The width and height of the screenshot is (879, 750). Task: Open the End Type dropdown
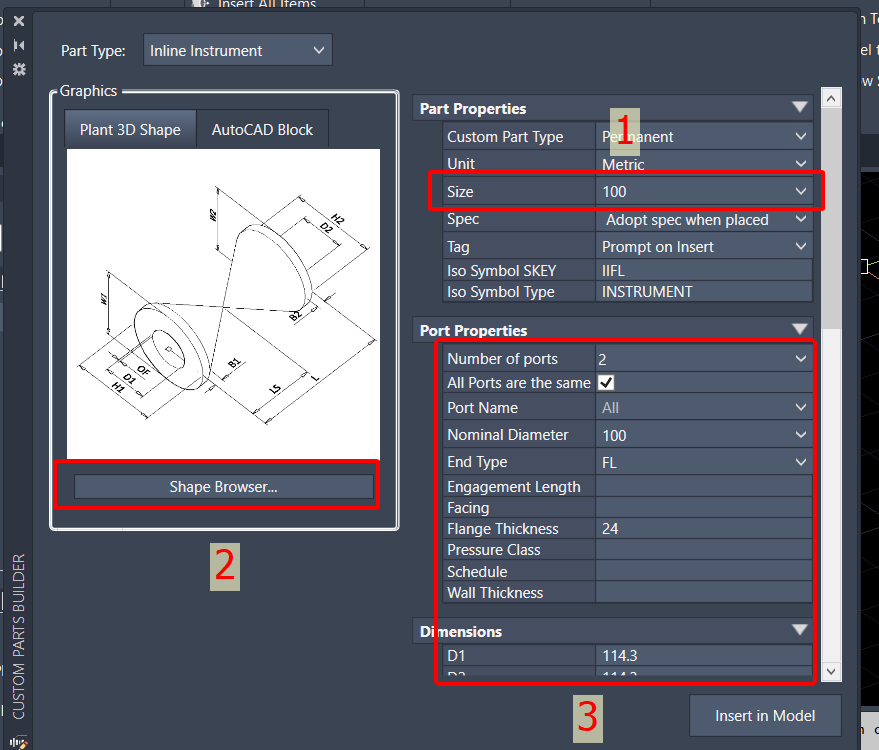coord(799,462)
